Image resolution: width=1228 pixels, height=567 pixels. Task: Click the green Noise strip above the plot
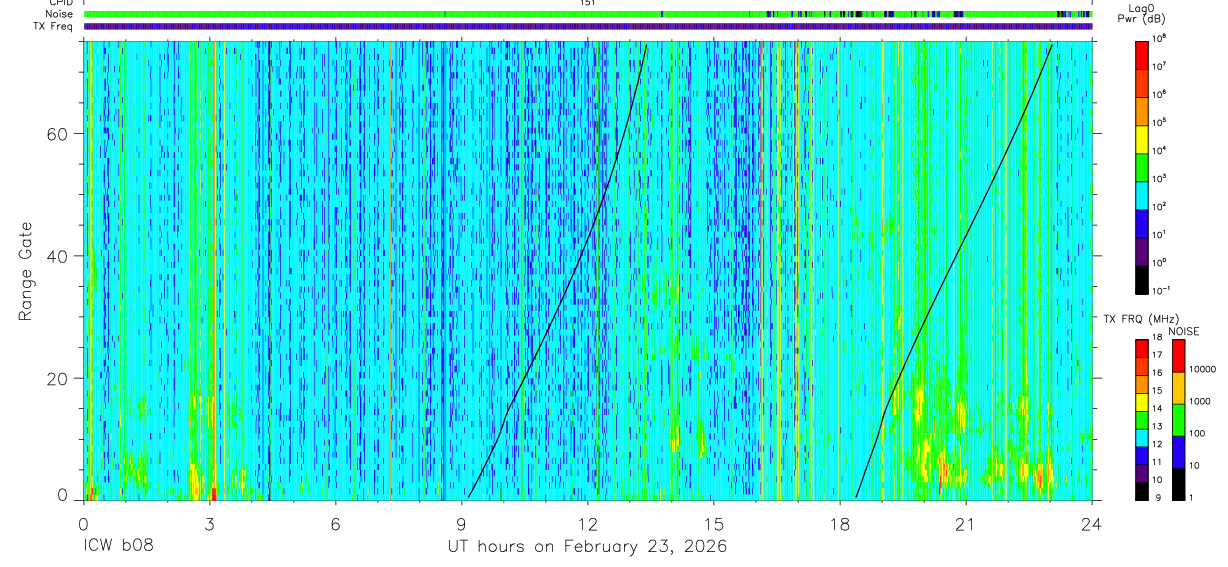pos(588,14)
